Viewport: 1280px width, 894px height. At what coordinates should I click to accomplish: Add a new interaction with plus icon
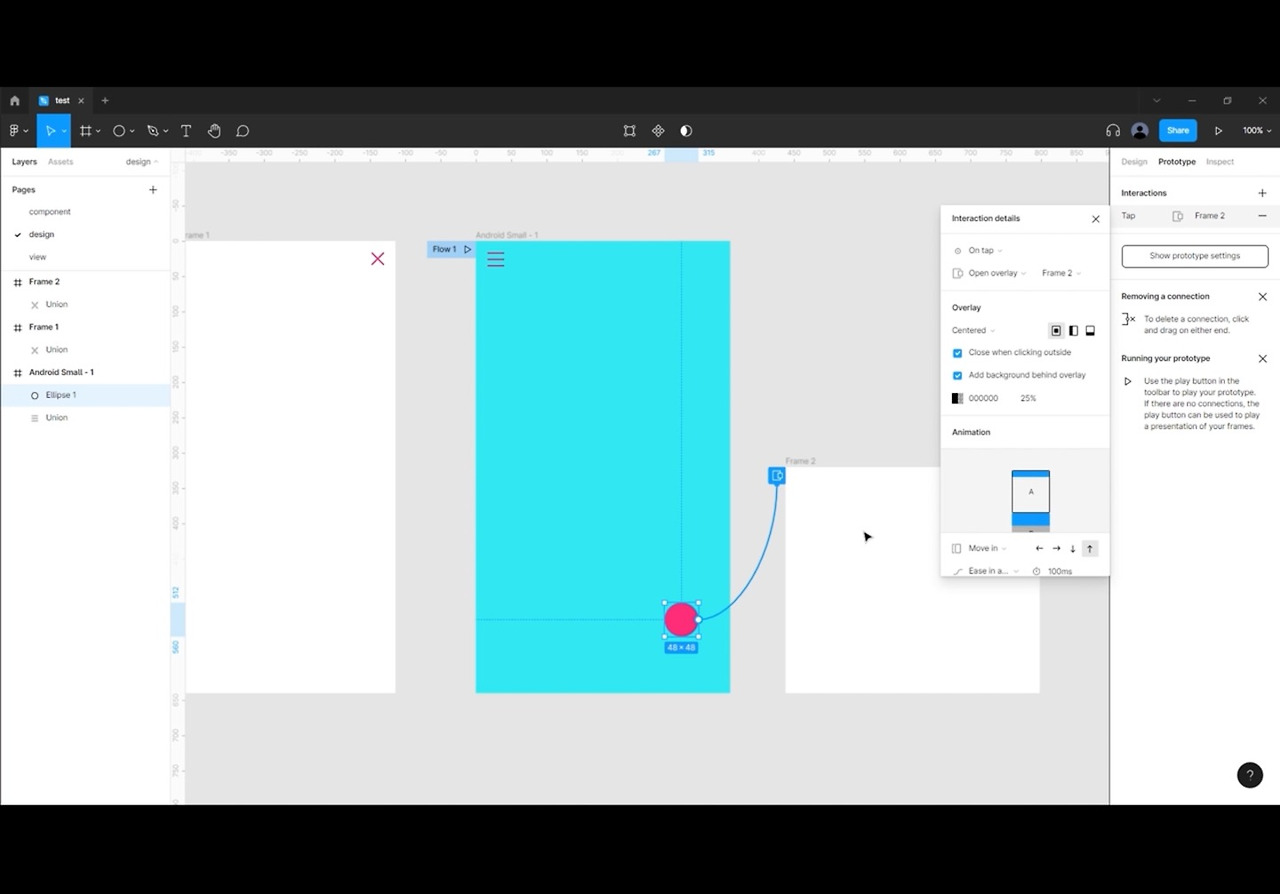[x=1262, y=193]
